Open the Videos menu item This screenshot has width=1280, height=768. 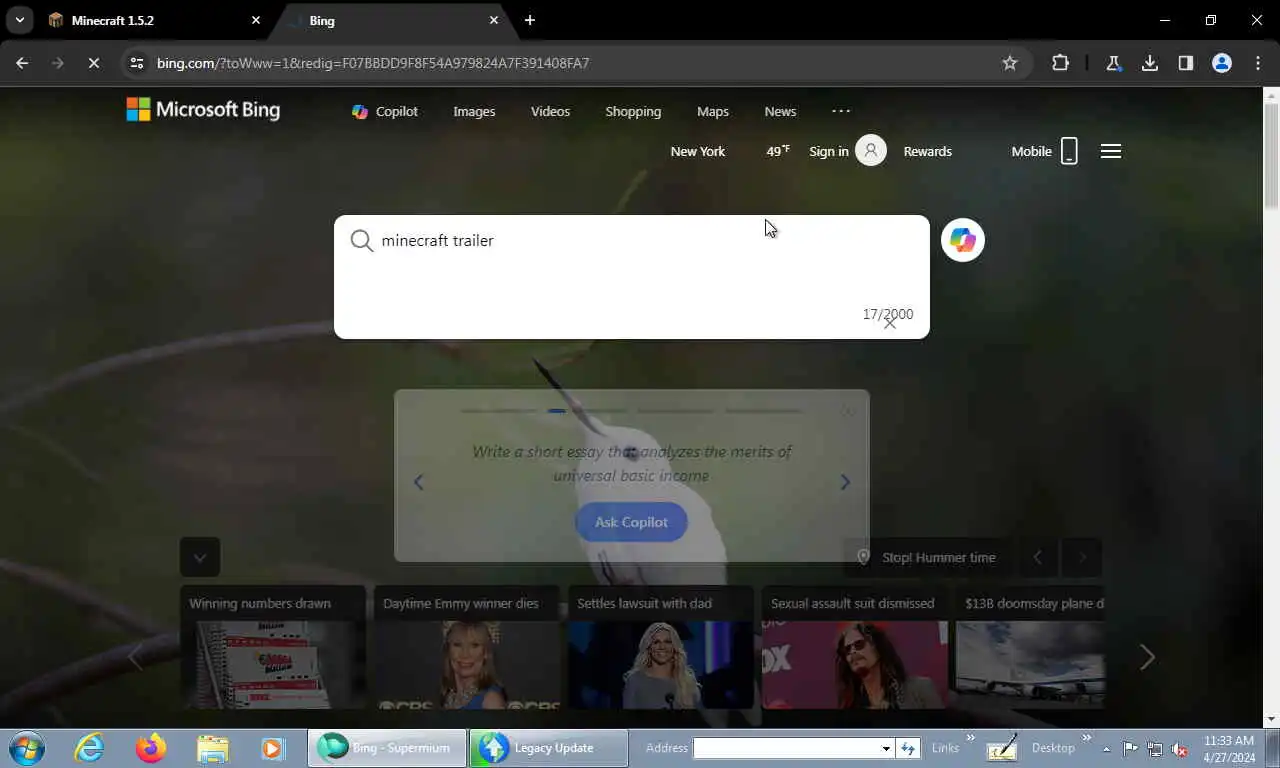tap(550, 111)
